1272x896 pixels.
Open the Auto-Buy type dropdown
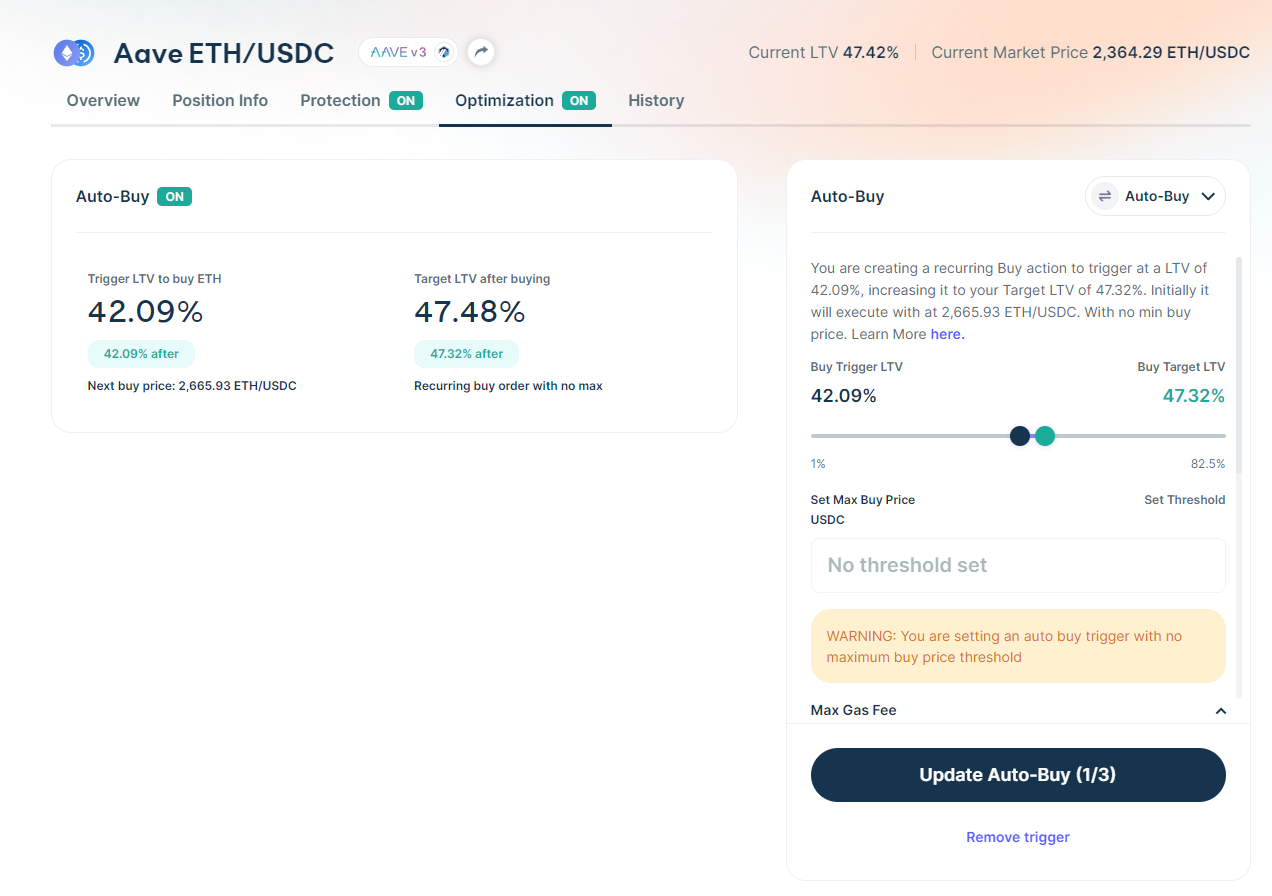pos(1155,196)
